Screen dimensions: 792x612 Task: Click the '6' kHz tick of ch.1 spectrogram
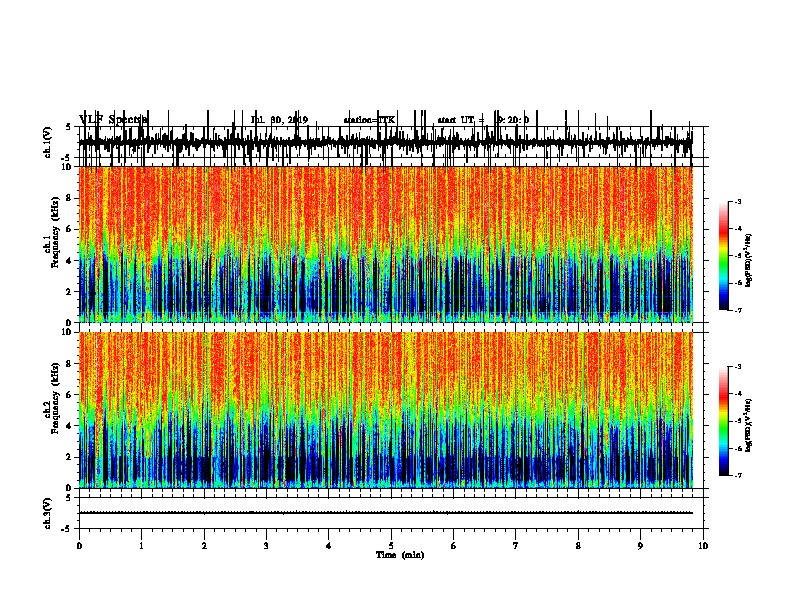click(x=69, y=229)
